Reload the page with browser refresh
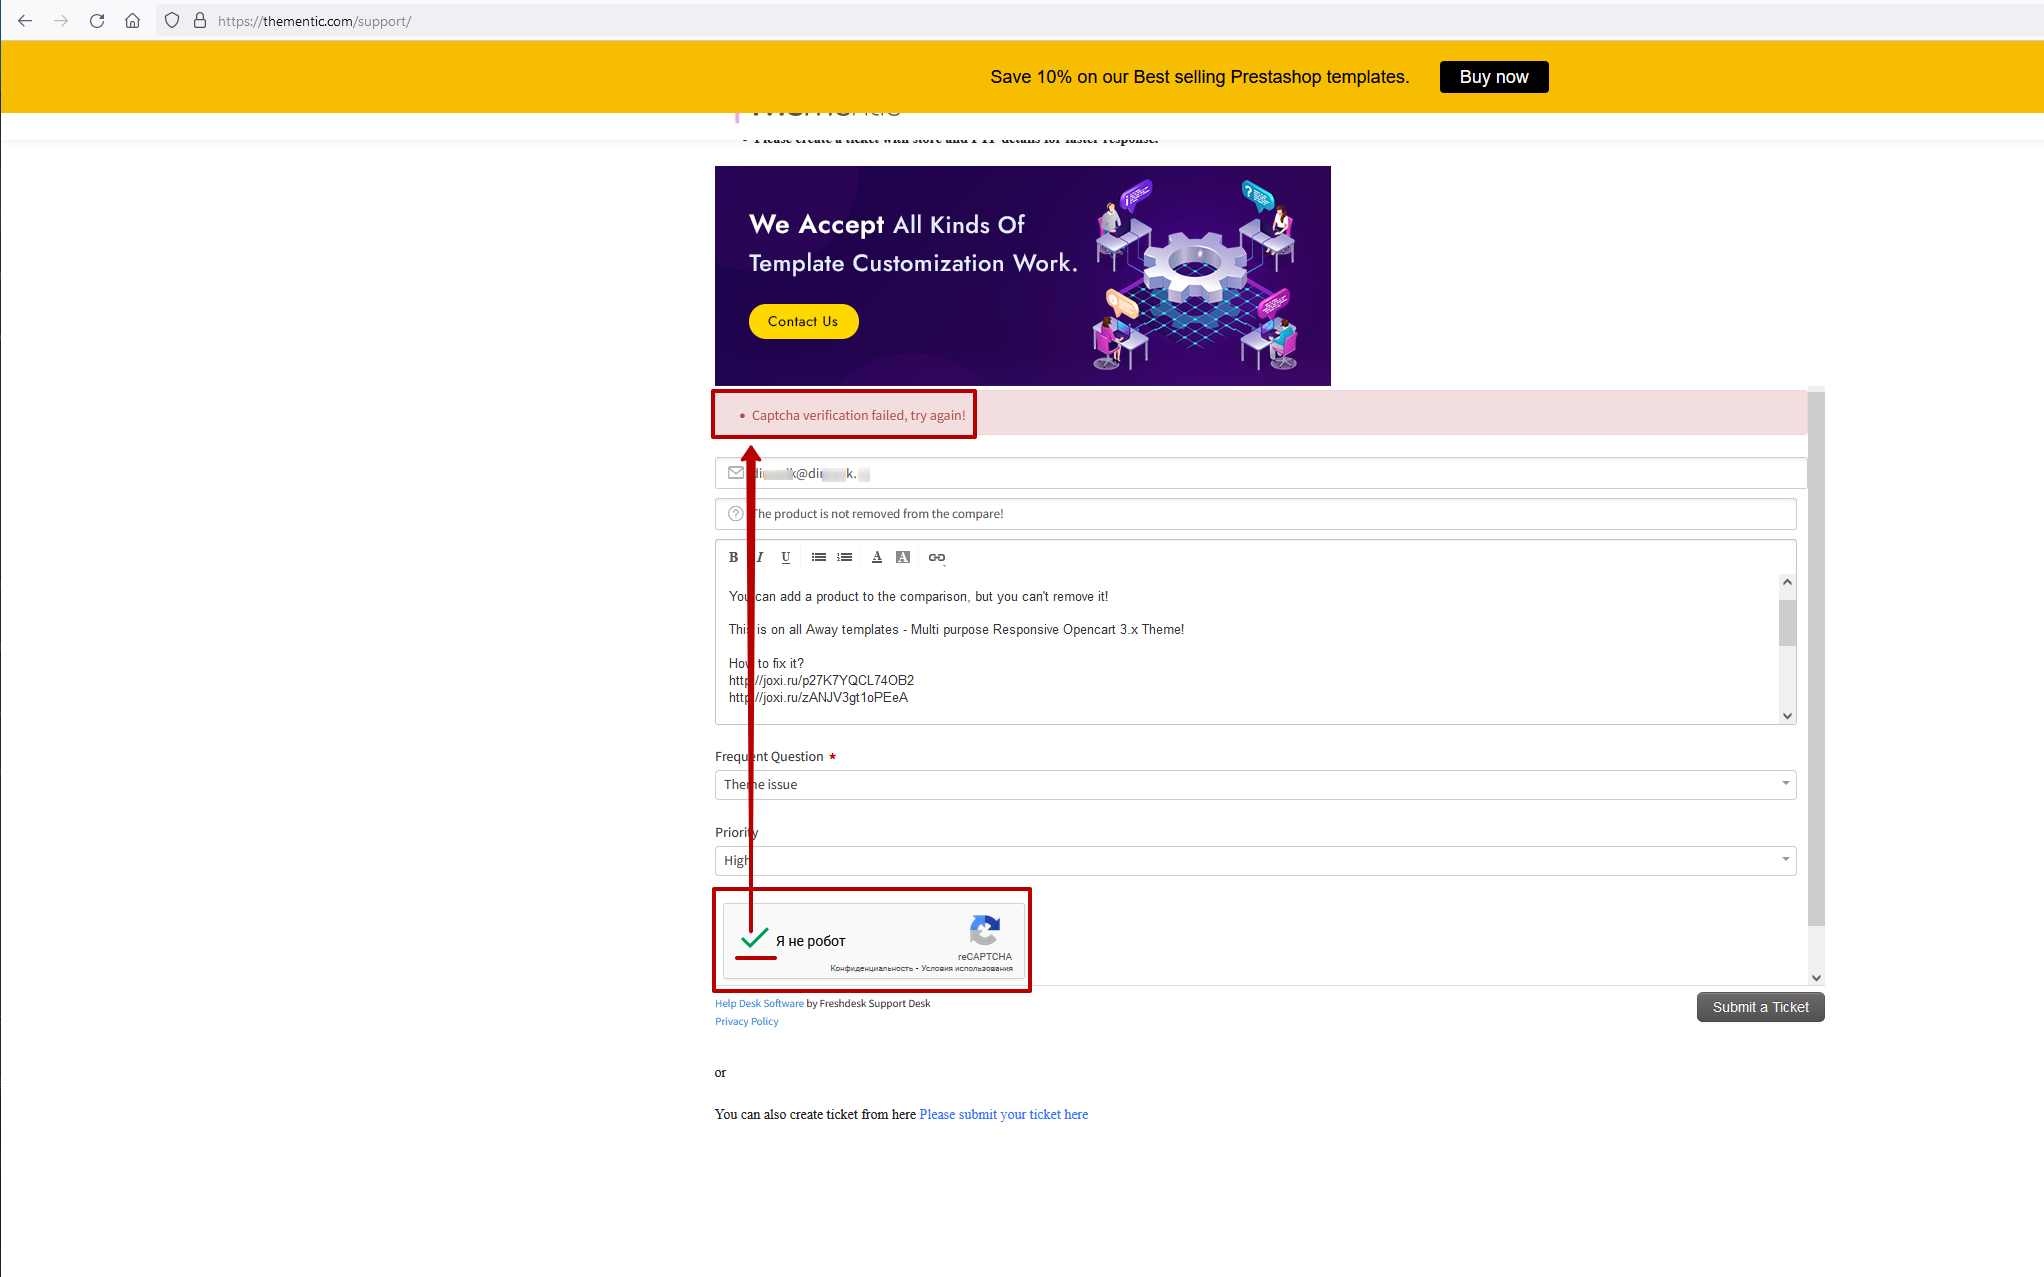 click(97, 21)
